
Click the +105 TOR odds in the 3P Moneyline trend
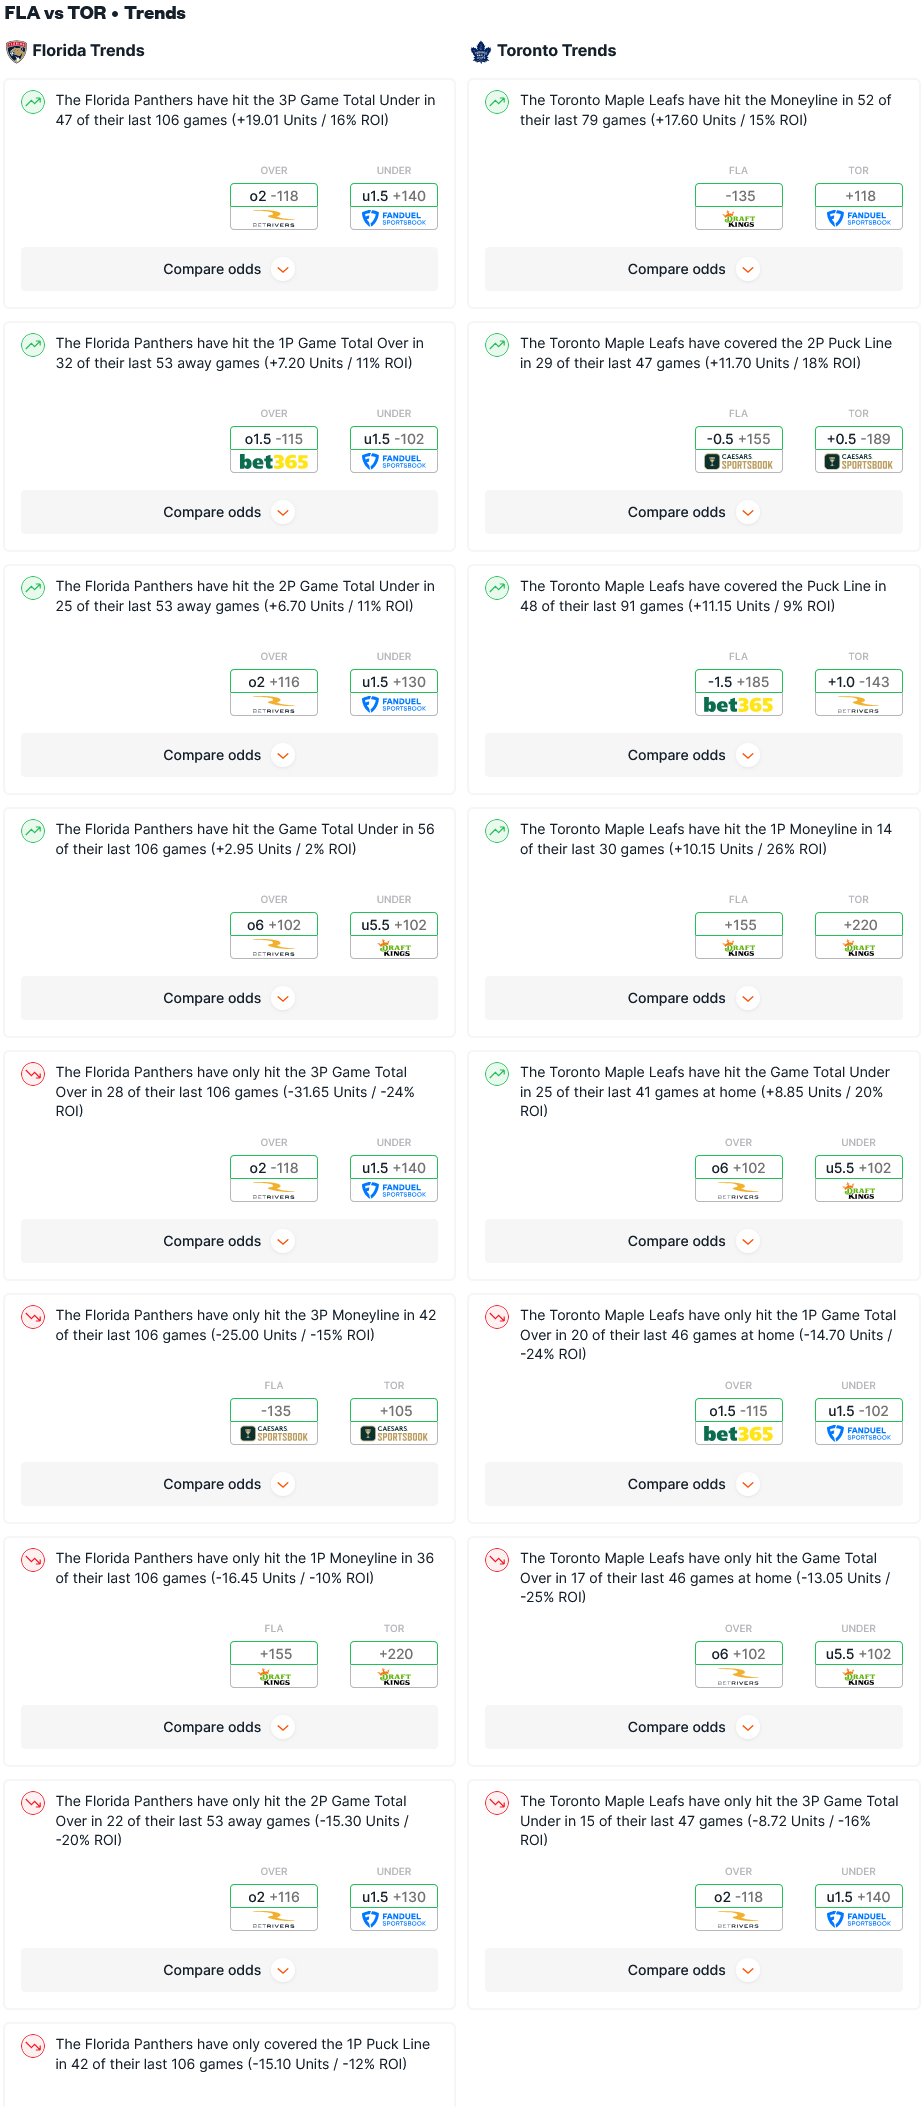394,1411
